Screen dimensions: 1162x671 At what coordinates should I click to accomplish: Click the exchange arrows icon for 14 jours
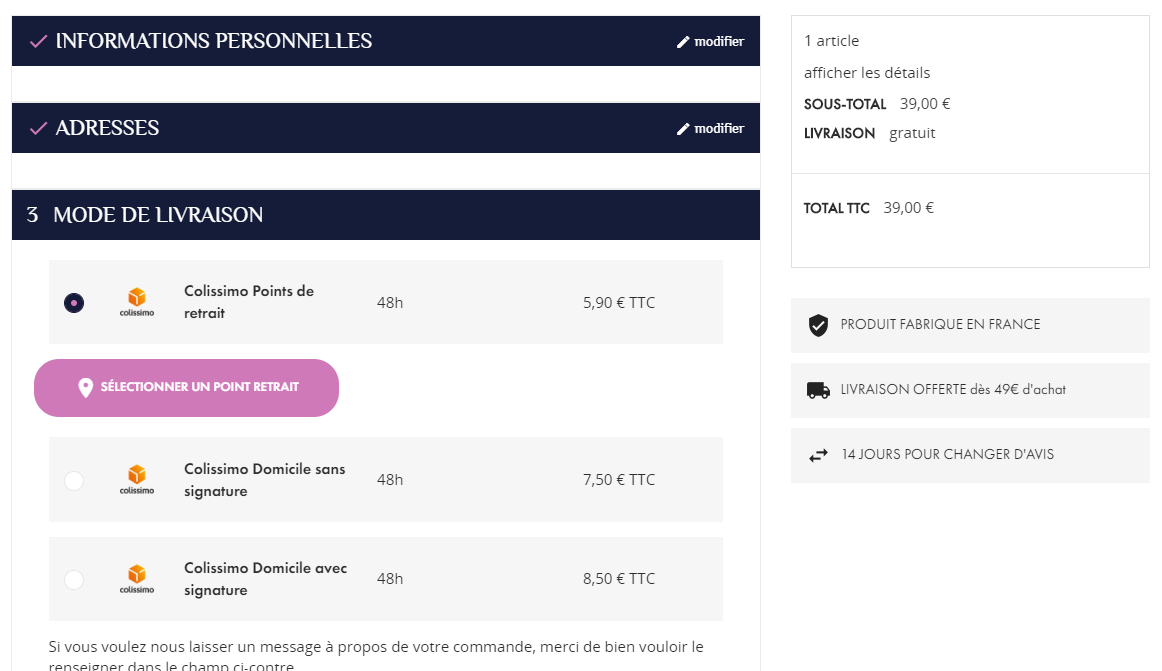tap(818, 455)
